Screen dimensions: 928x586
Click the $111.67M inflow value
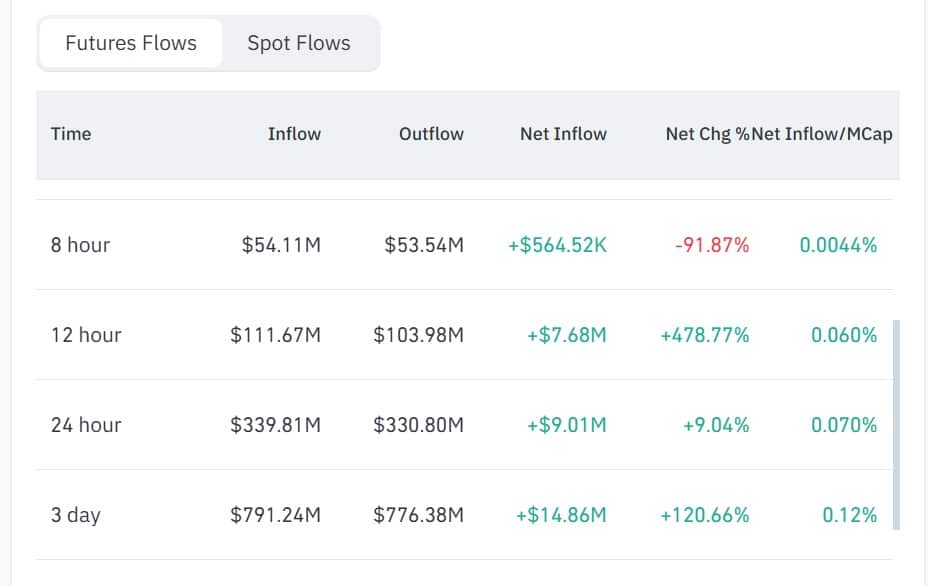[276, 335]
